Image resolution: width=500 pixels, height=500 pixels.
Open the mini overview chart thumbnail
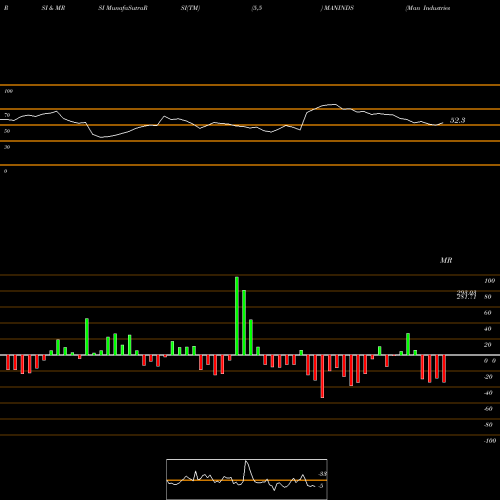247,479
